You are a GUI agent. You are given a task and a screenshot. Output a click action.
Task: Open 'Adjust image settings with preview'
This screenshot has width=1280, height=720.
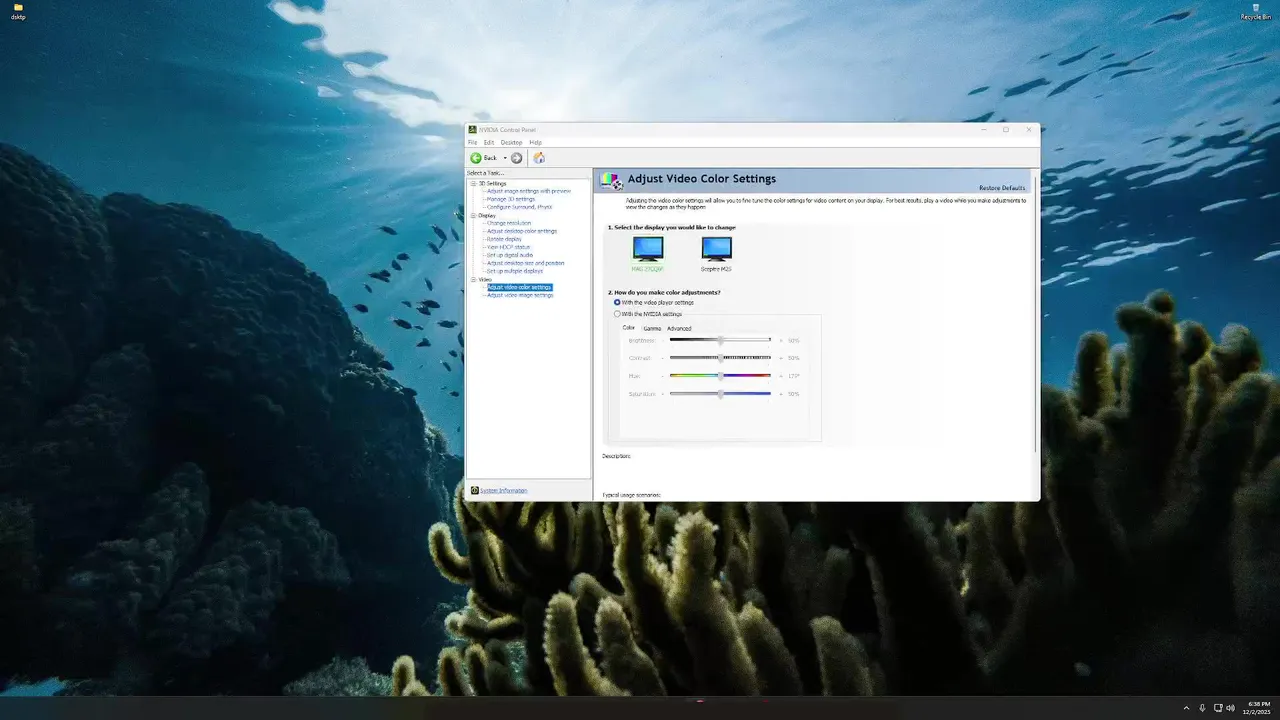pyautogui.click(x=529, y=191)
